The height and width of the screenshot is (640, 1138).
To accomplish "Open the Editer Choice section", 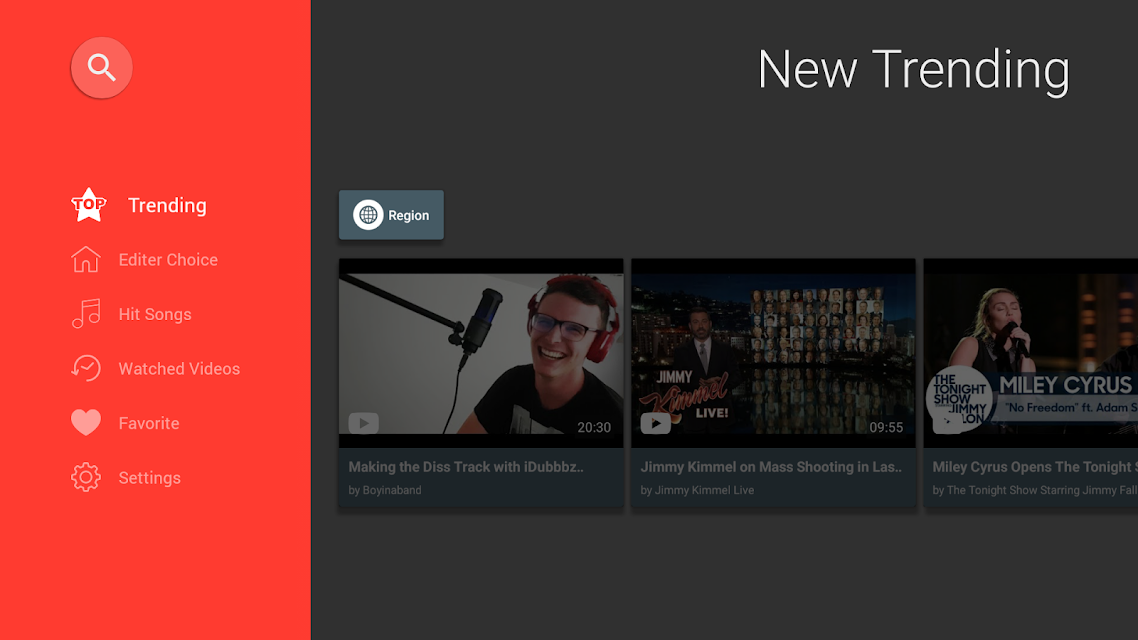I will tap(168, 260).
